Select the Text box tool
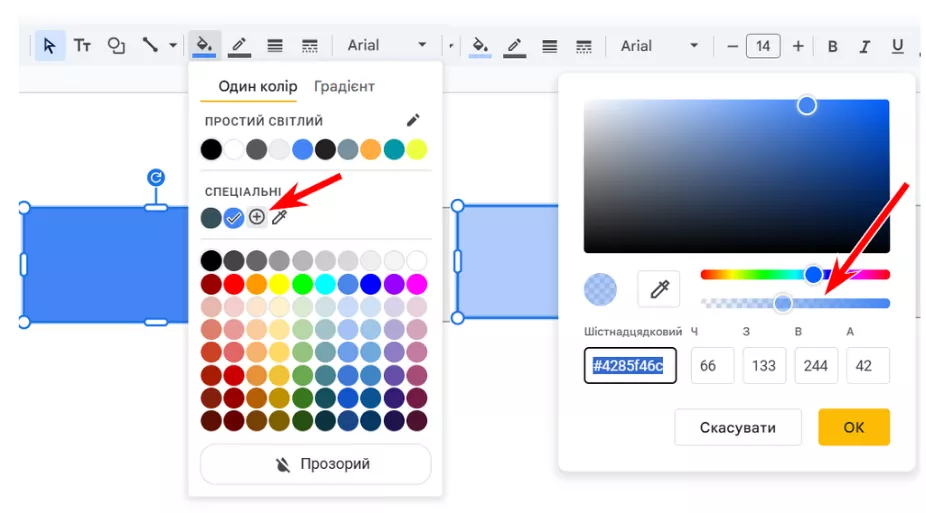 [83, 46]
